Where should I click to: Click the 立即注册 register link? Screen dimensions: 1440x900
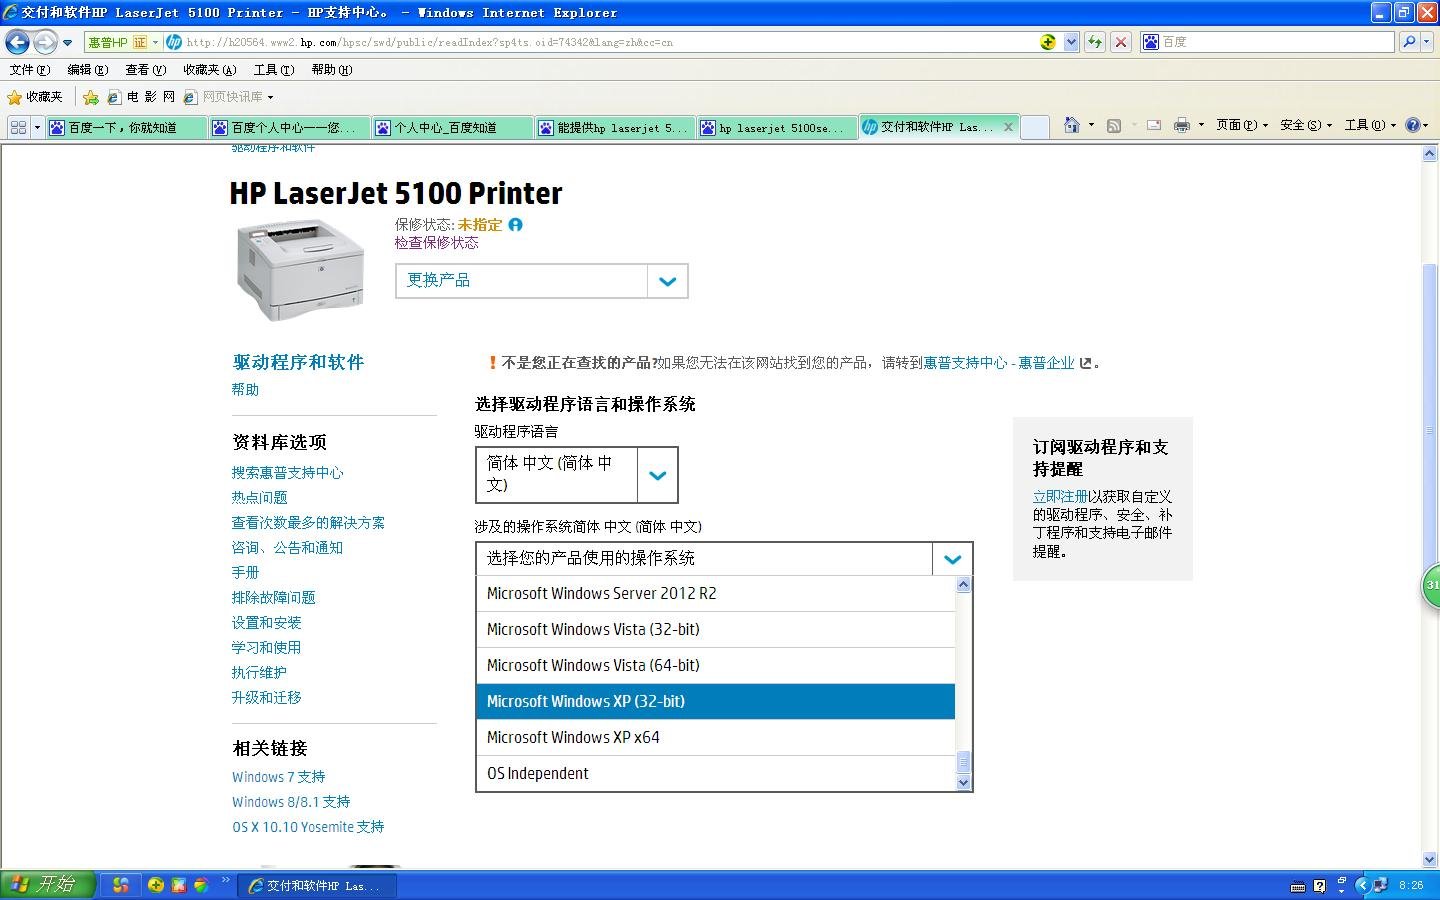click(x=1060, y=497)
